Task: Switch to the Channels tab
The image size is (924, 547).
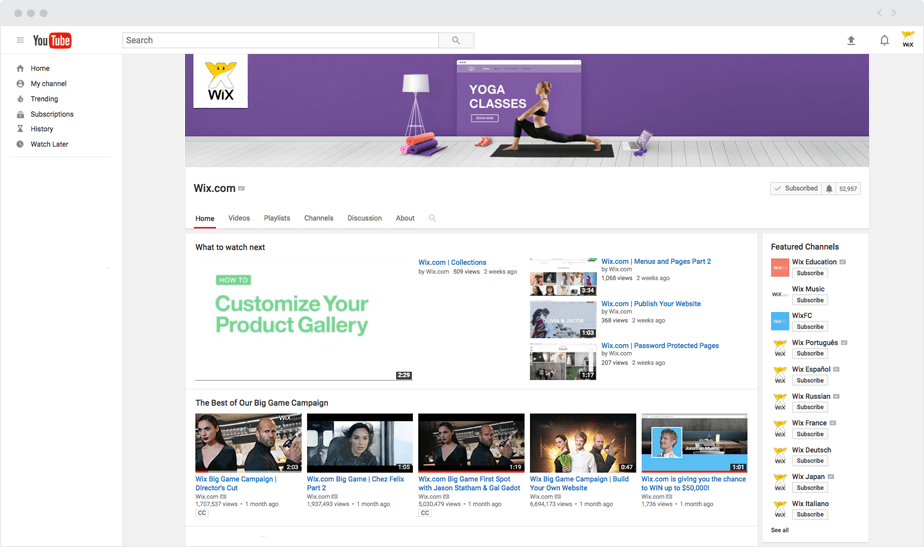Action: tap(319, 218)
